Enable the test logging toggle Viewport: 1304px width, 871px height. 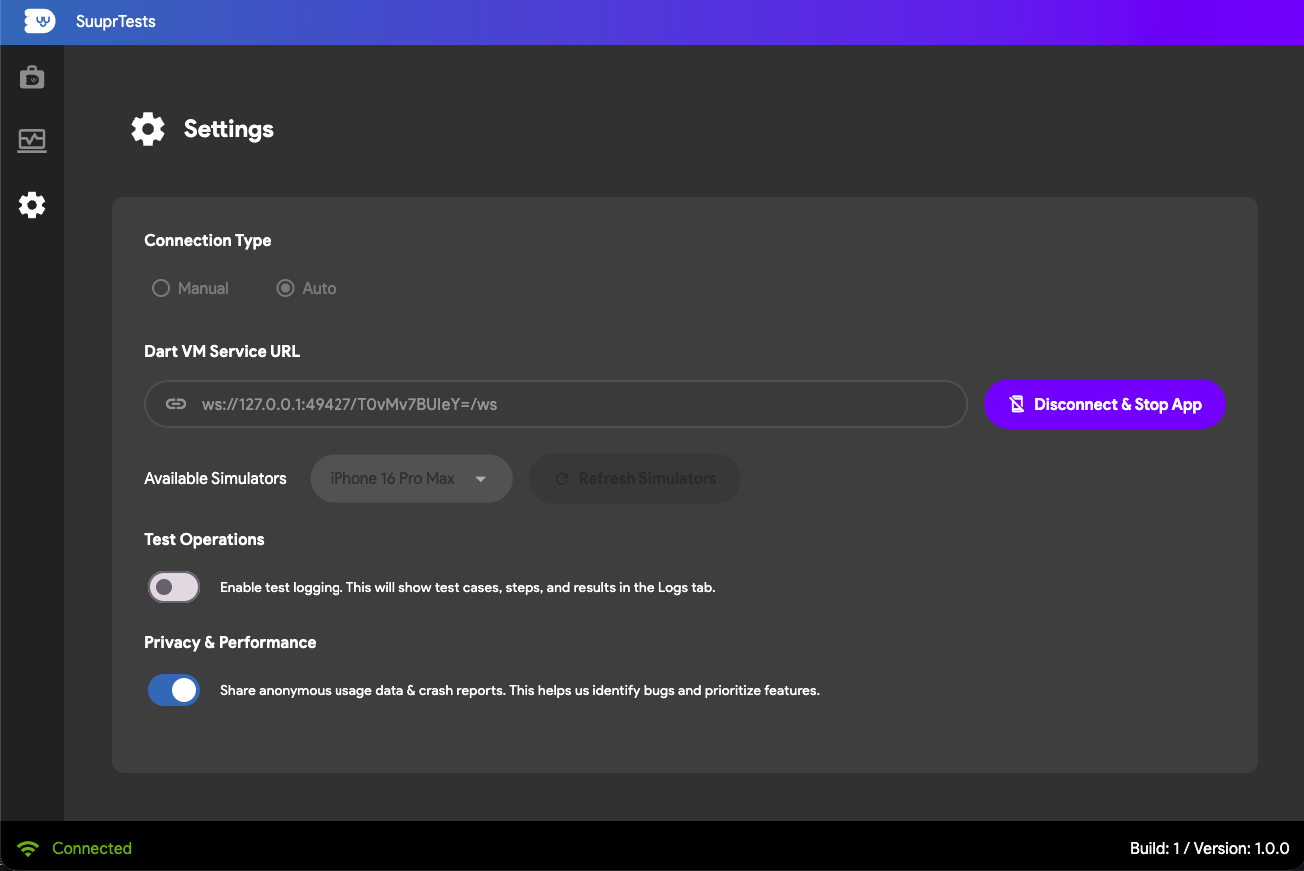(x=174, y=587)
